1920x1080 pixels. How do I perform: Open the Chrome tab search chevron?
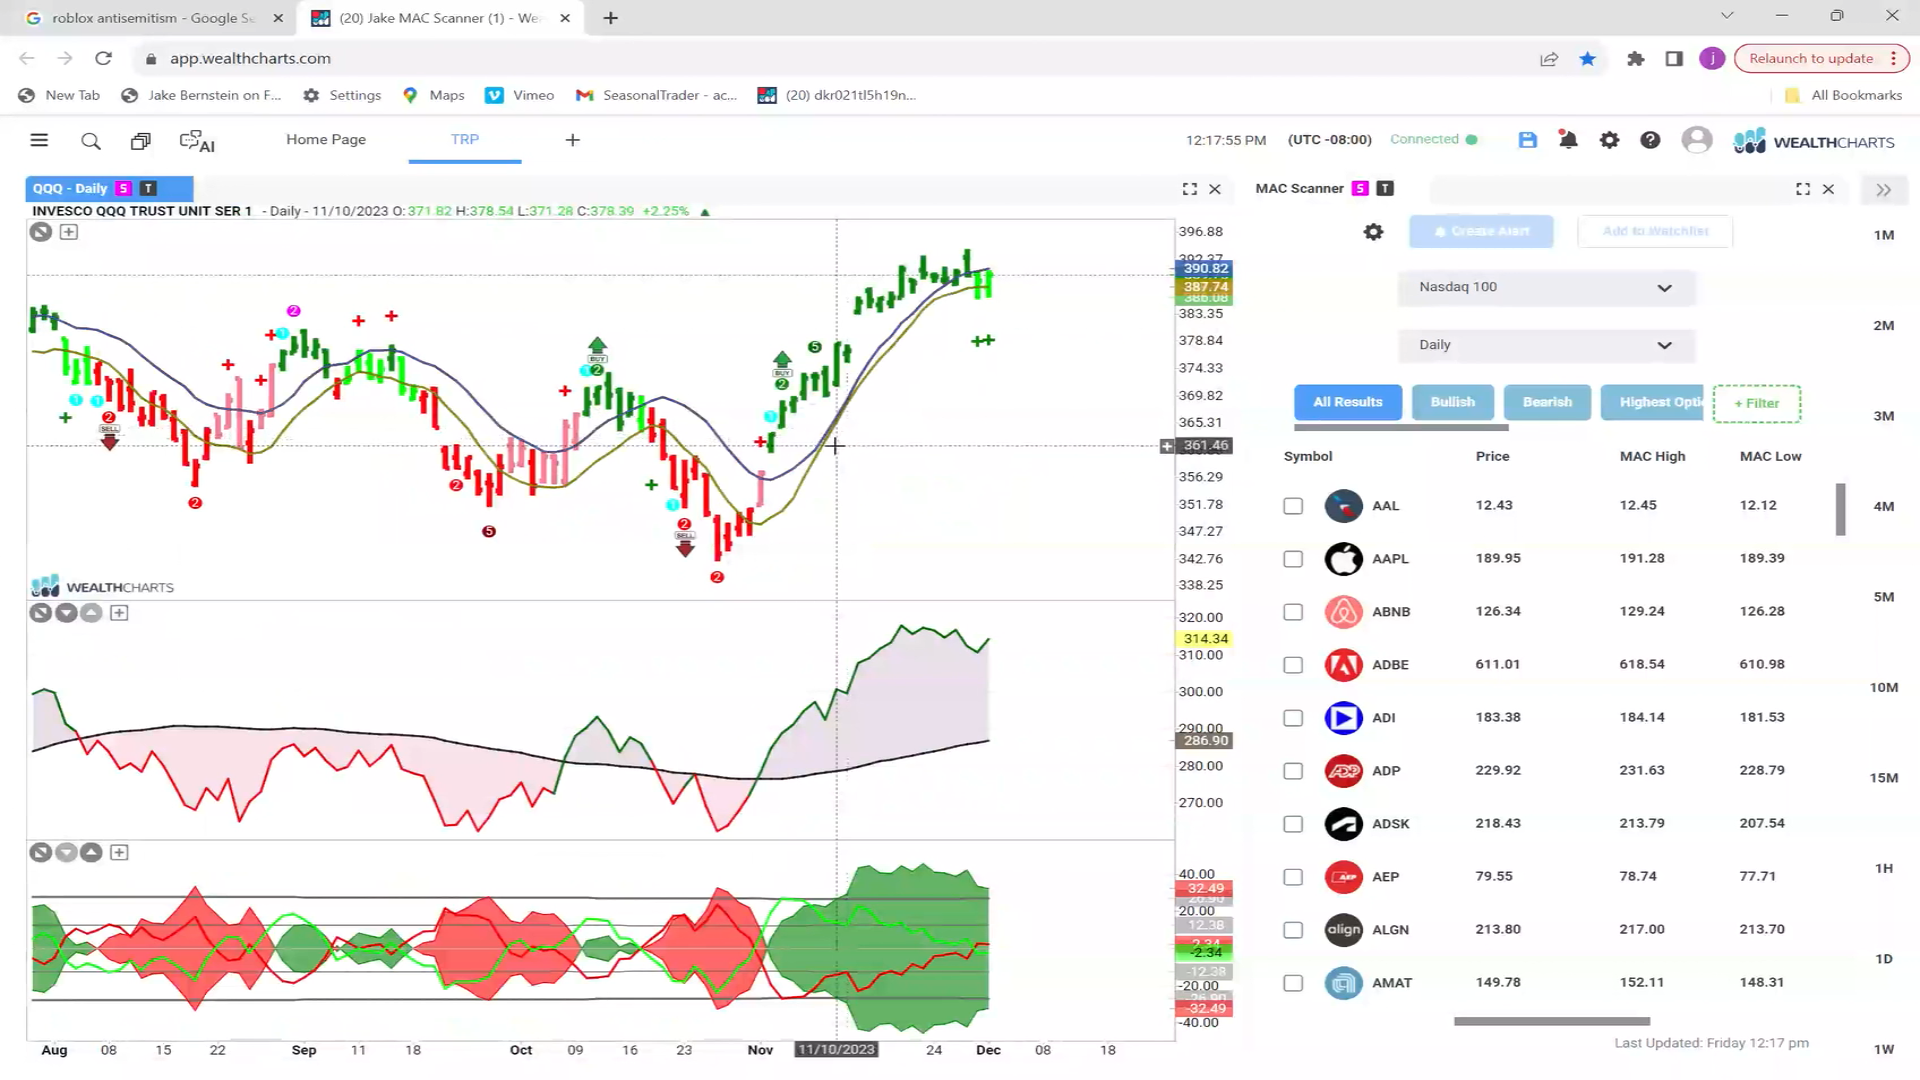click(1727, 16)
